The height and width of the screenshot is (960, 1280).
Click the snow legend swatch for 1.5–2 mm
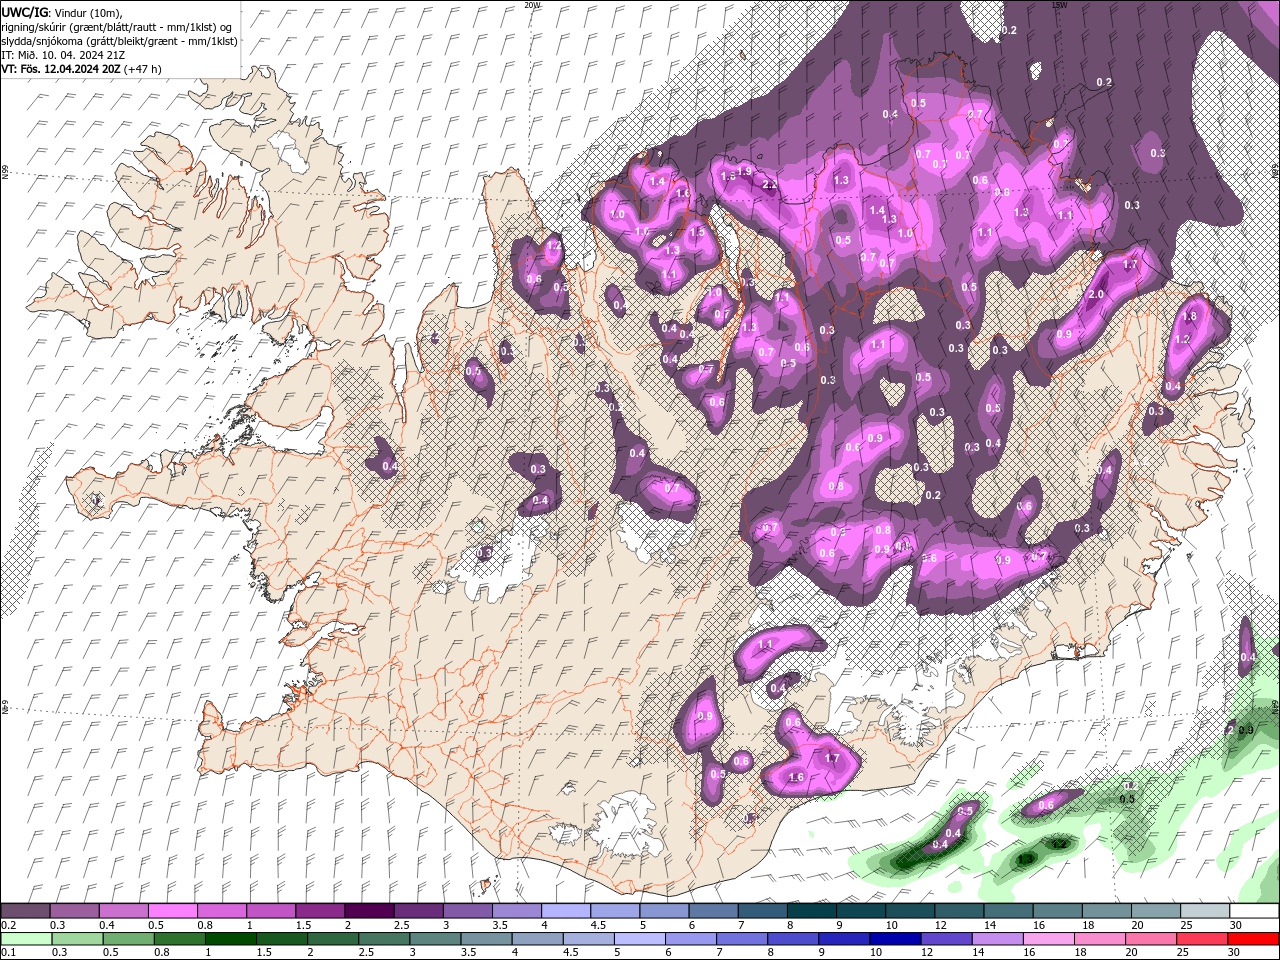(x=319, y=911)
